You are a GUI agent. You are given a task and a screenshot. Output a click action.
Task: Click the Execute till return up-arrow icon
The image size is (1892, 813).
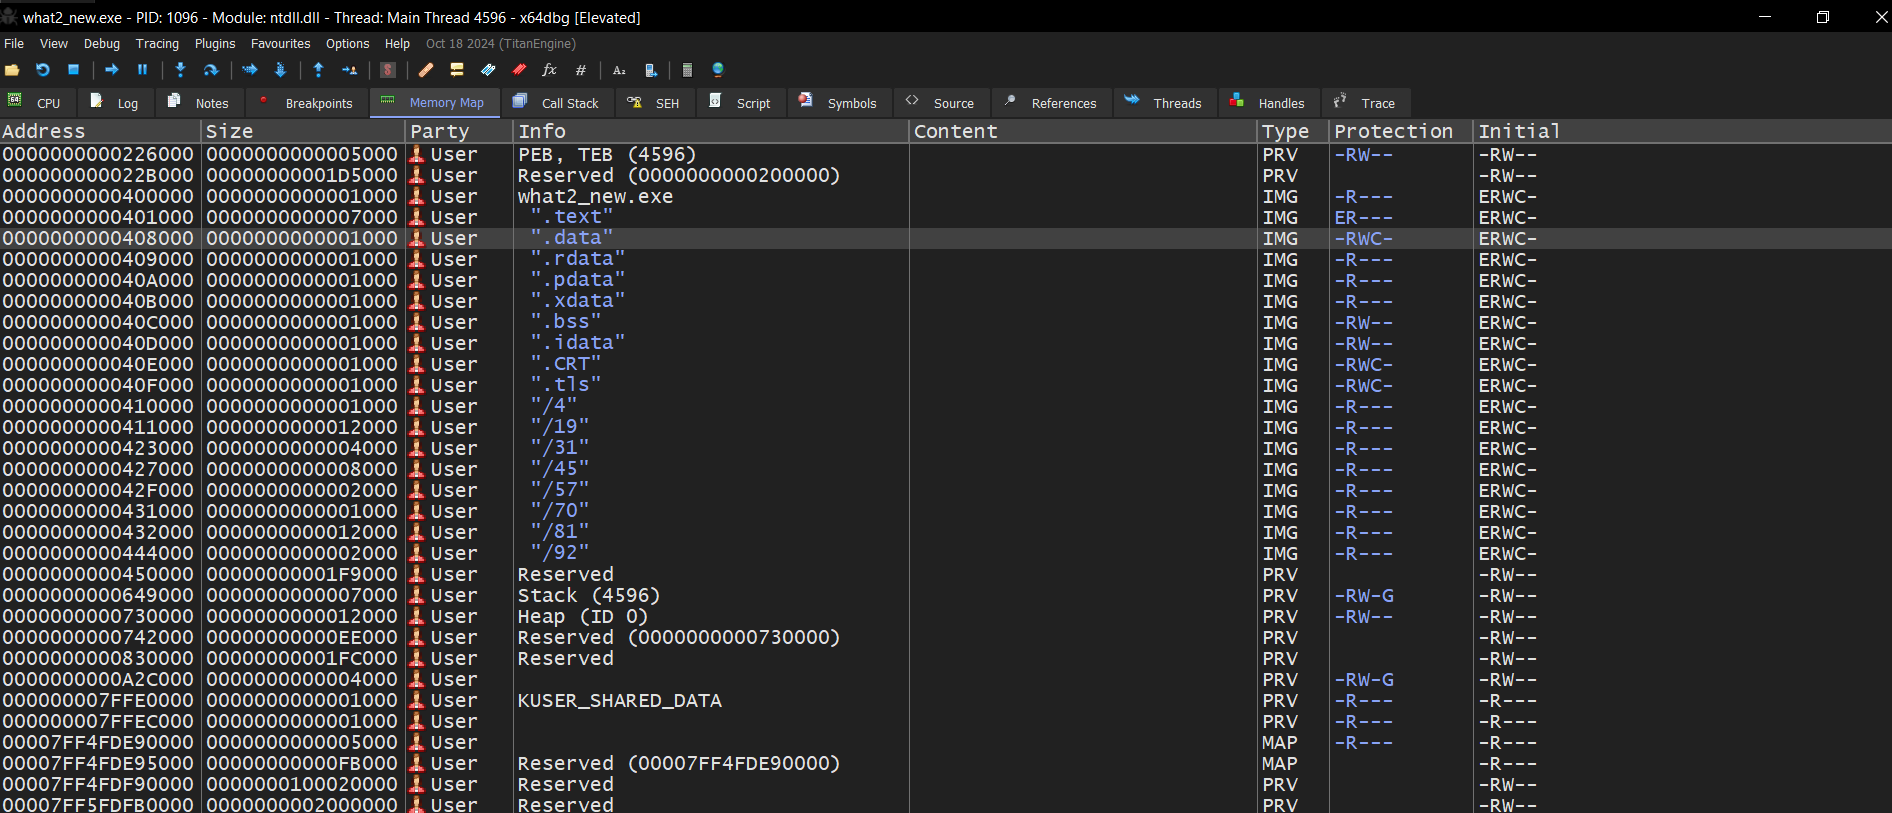coord(318,70)
